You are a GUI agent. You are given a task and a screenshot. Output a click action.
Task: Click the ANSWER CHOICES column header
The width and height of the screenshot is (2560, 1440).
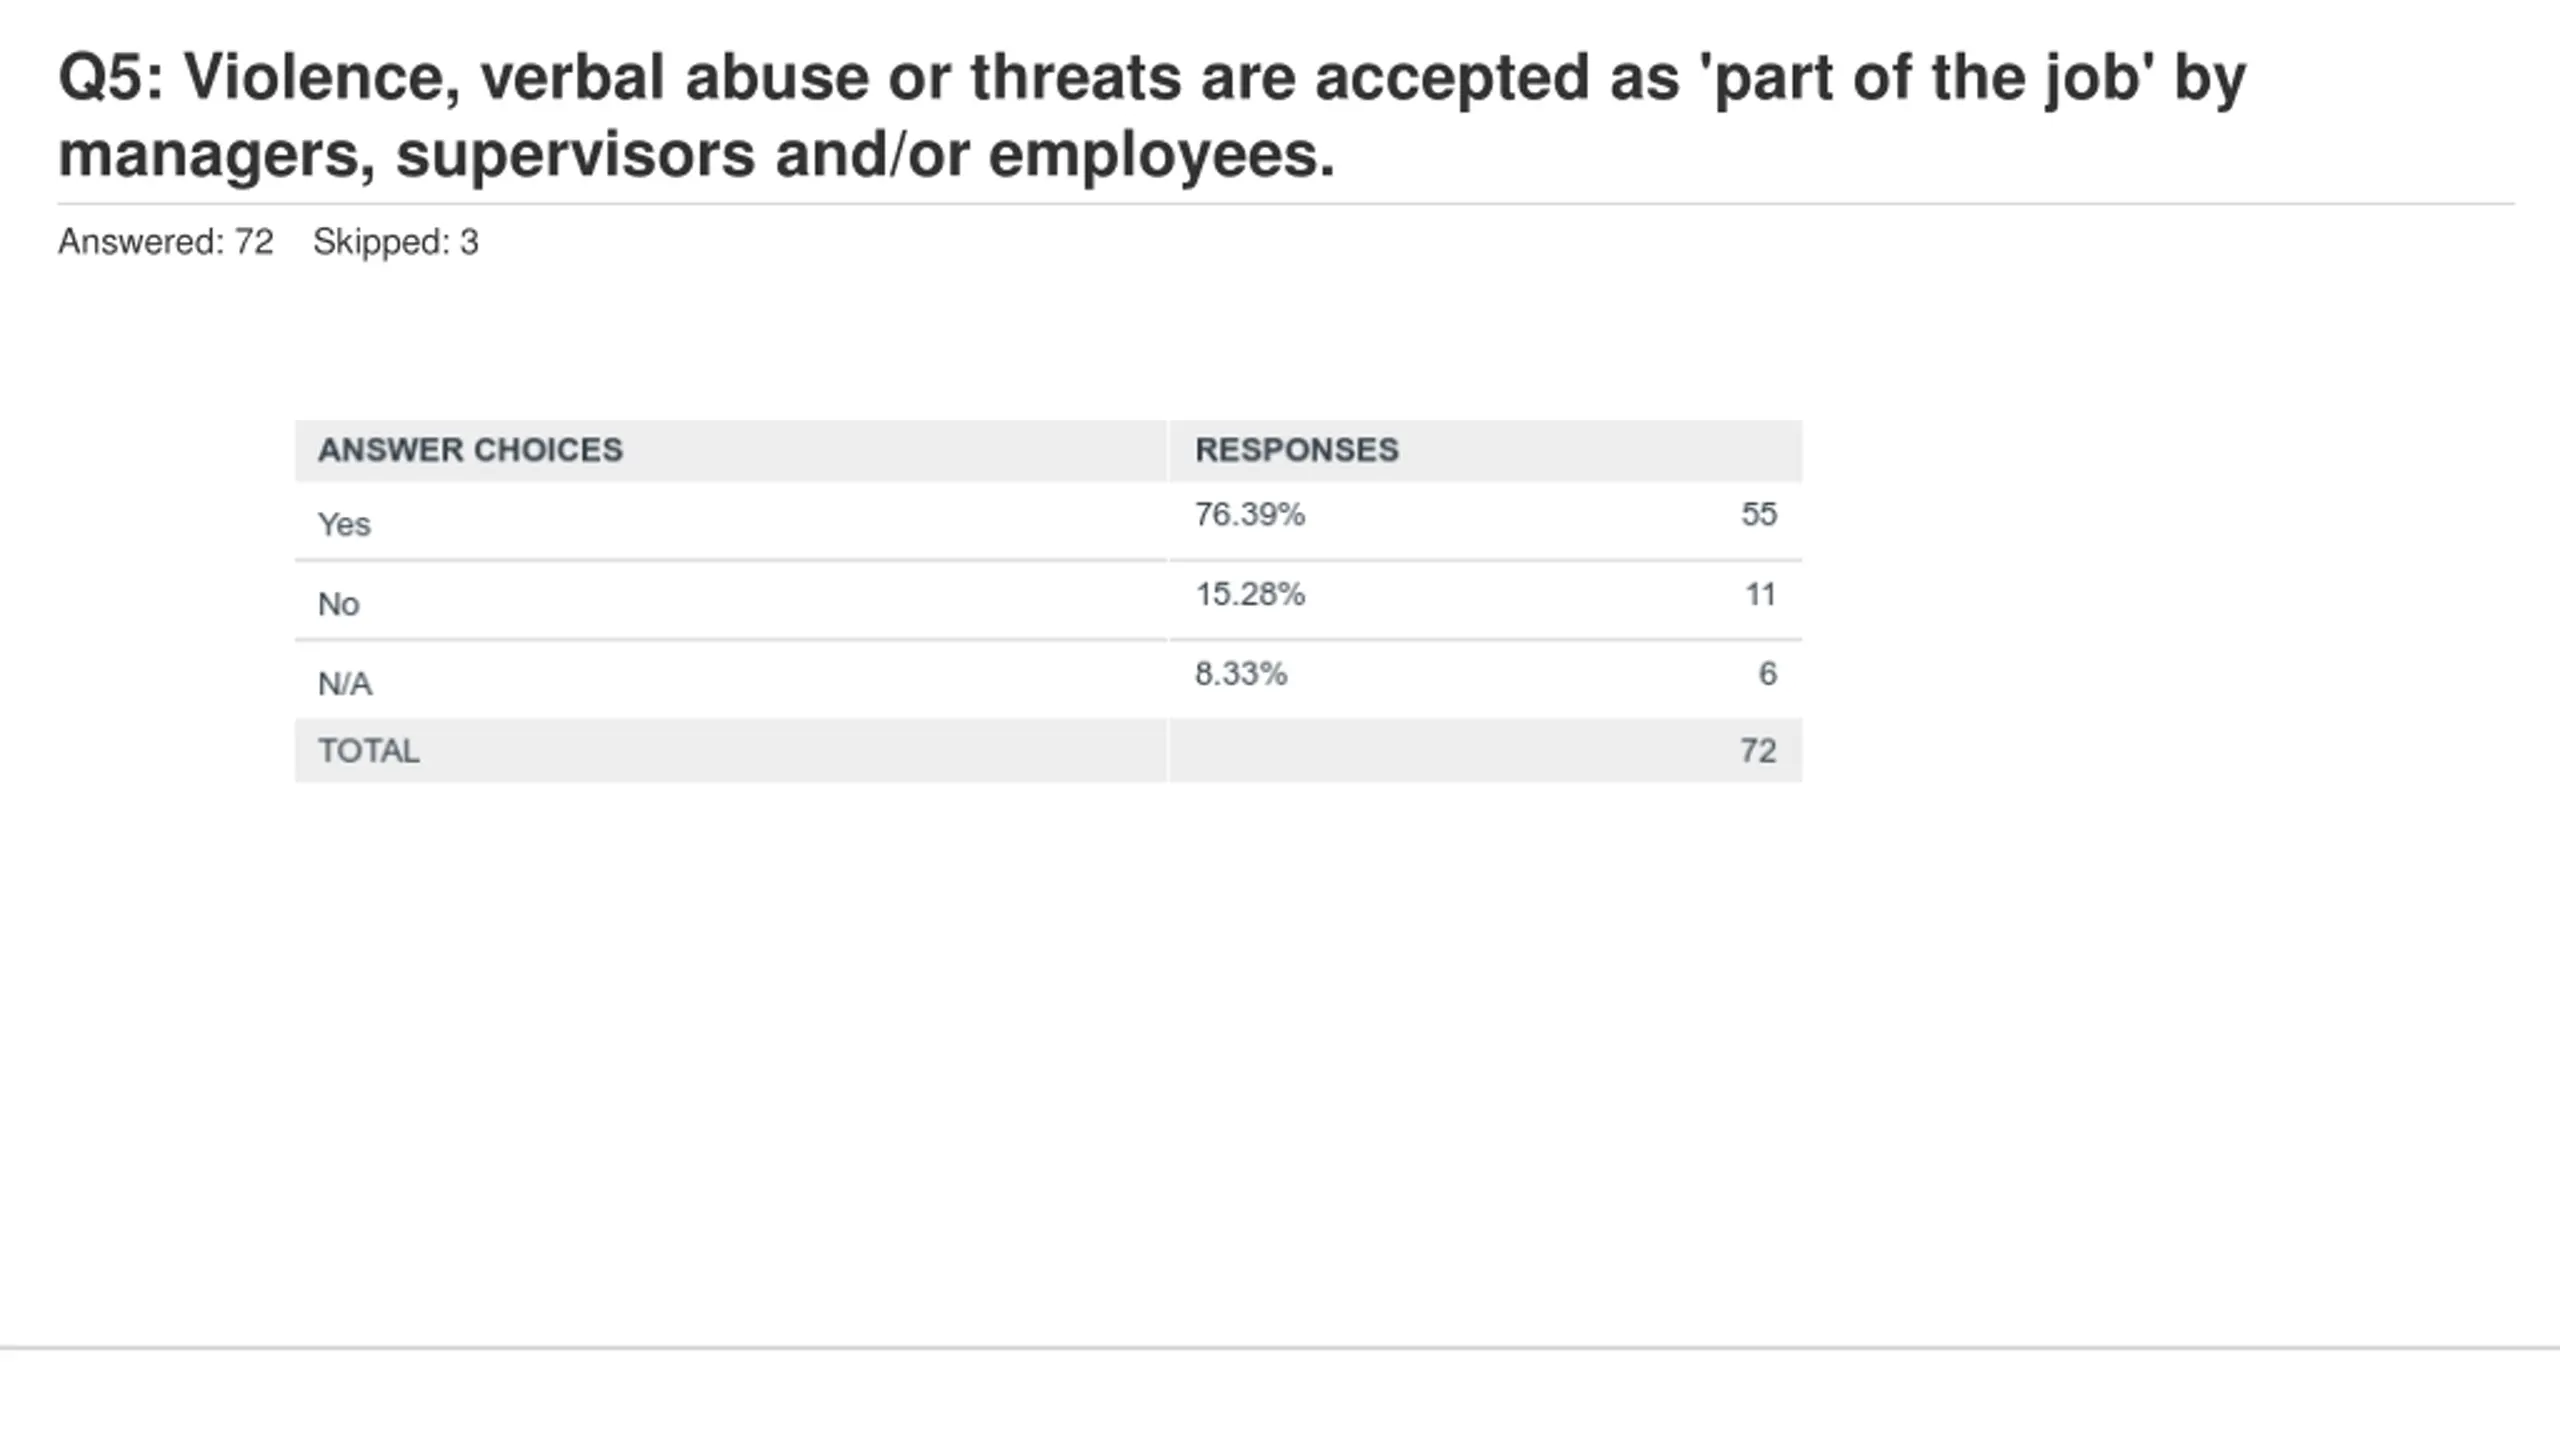[x=470, y=450]
